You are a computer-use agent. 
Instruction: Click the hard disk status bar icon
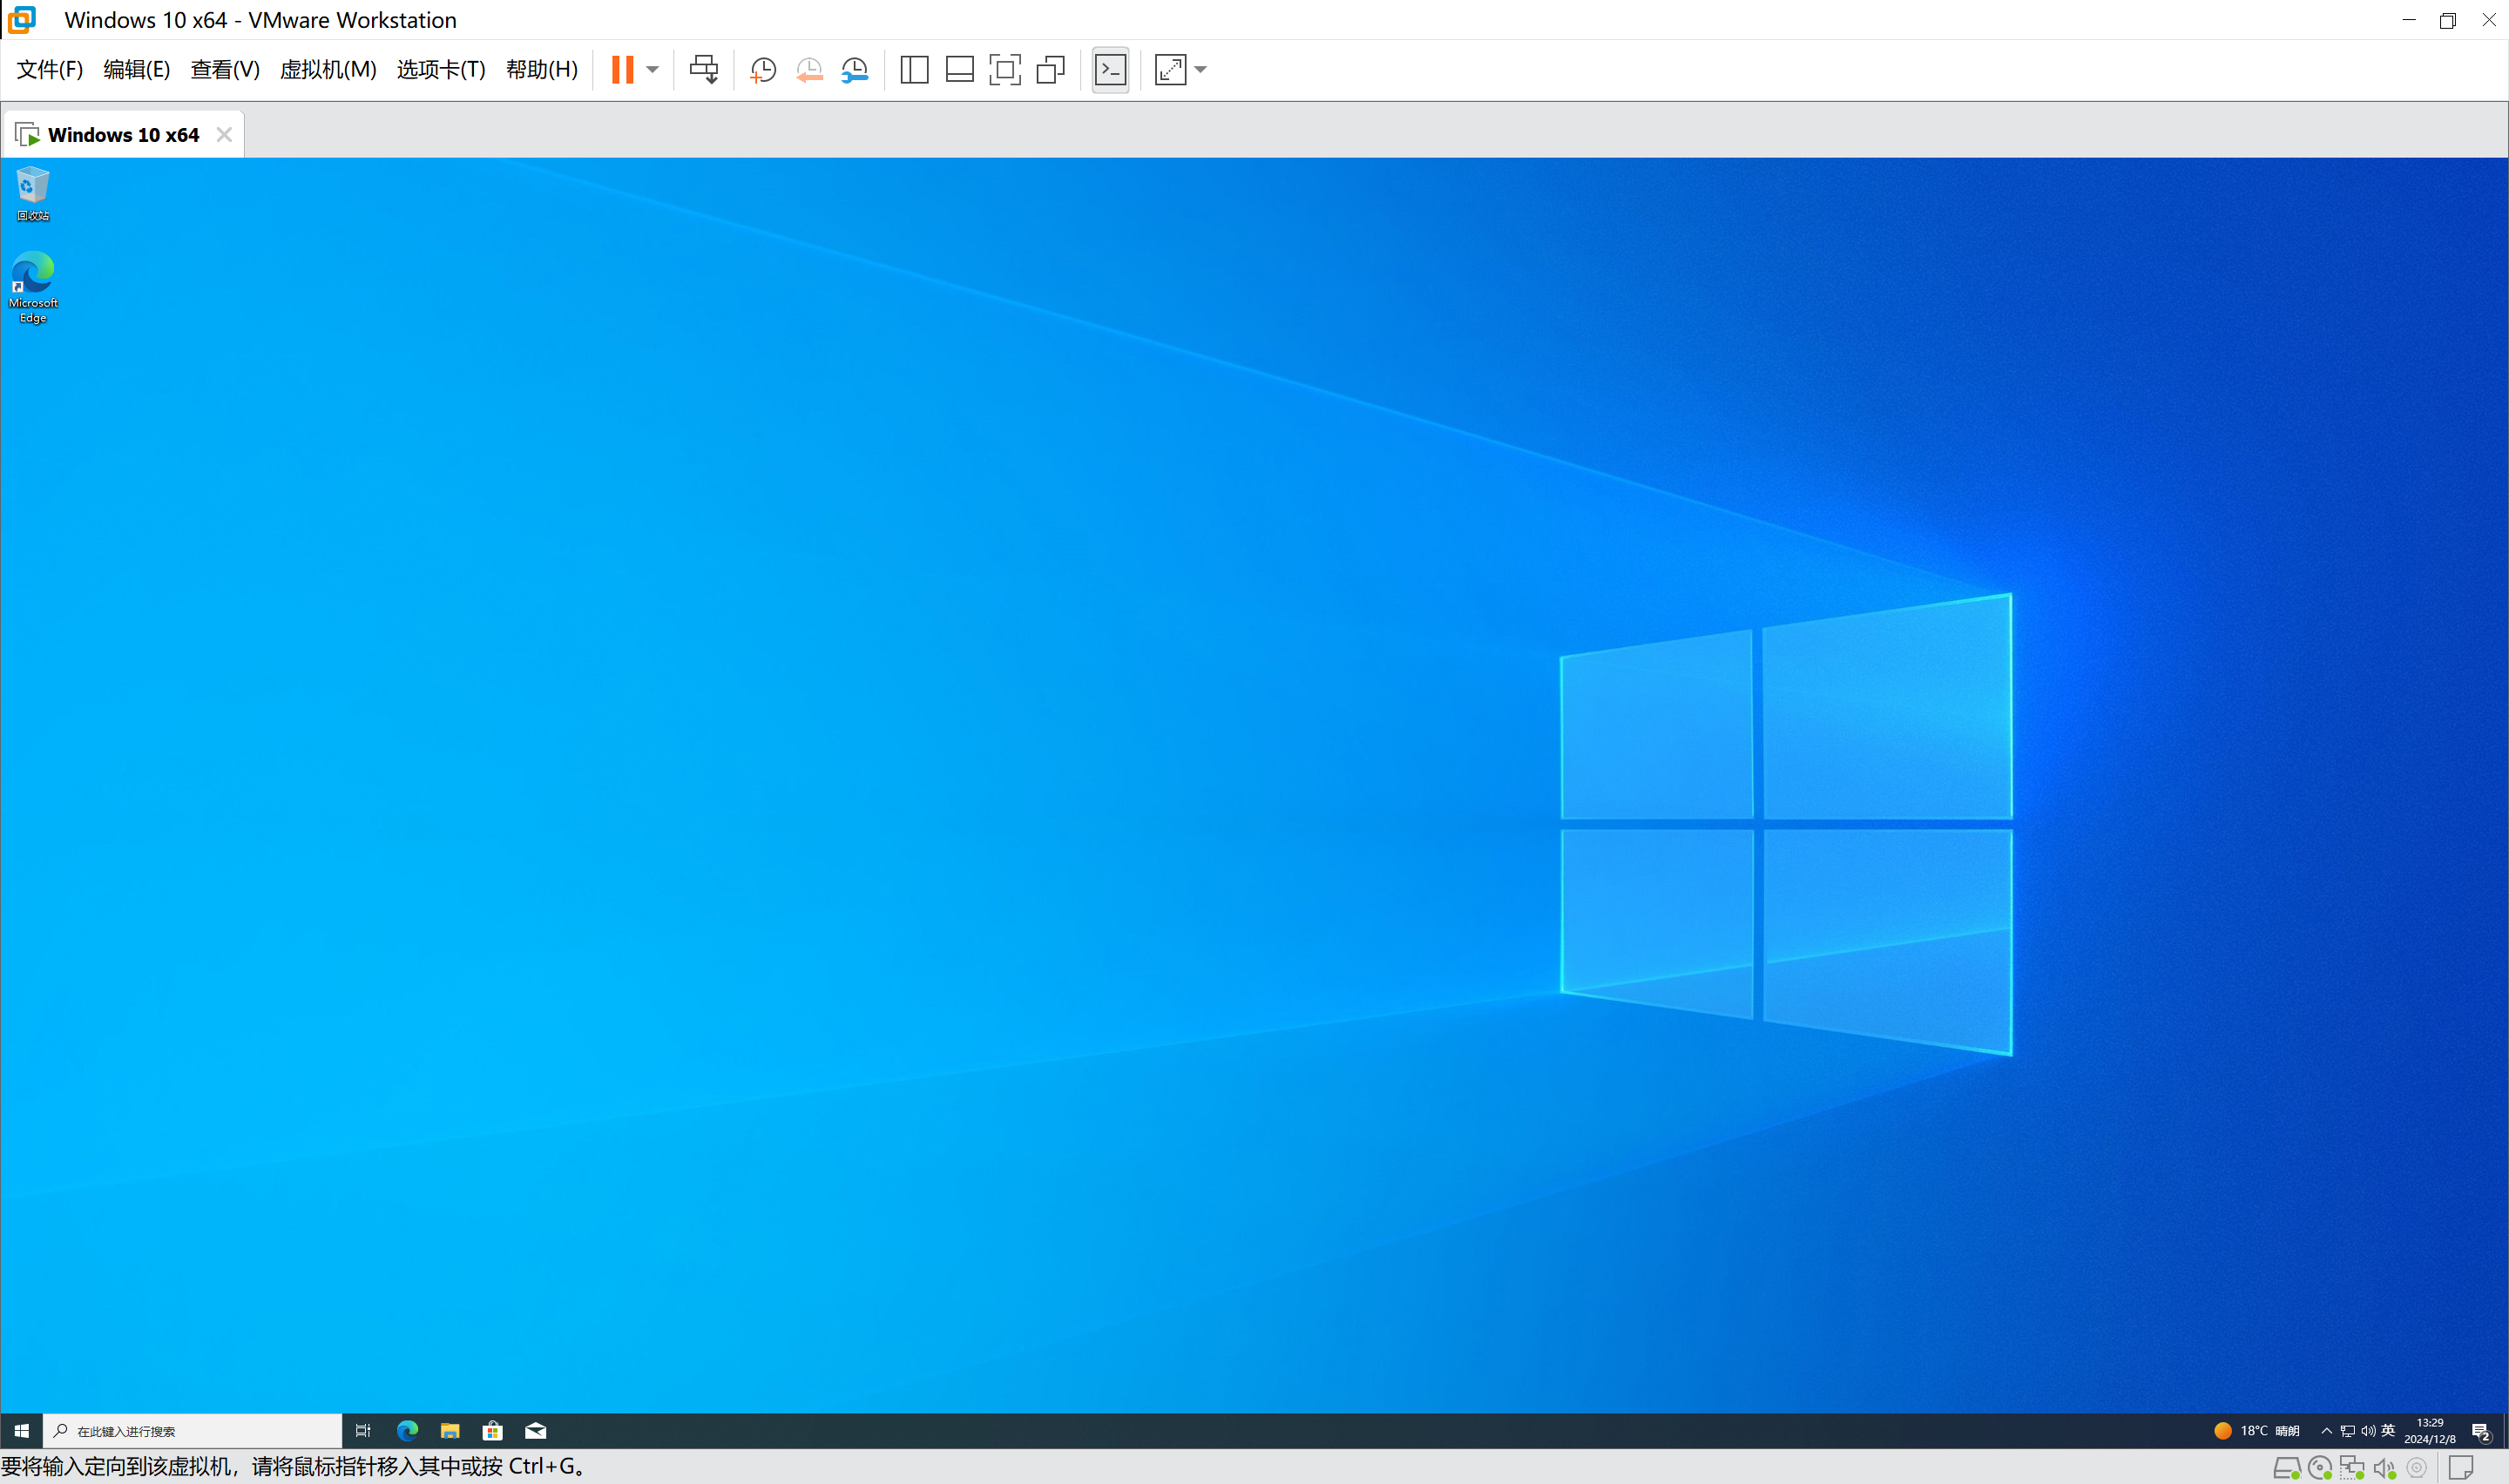pyautogui.click(x=2286, y=1468)
